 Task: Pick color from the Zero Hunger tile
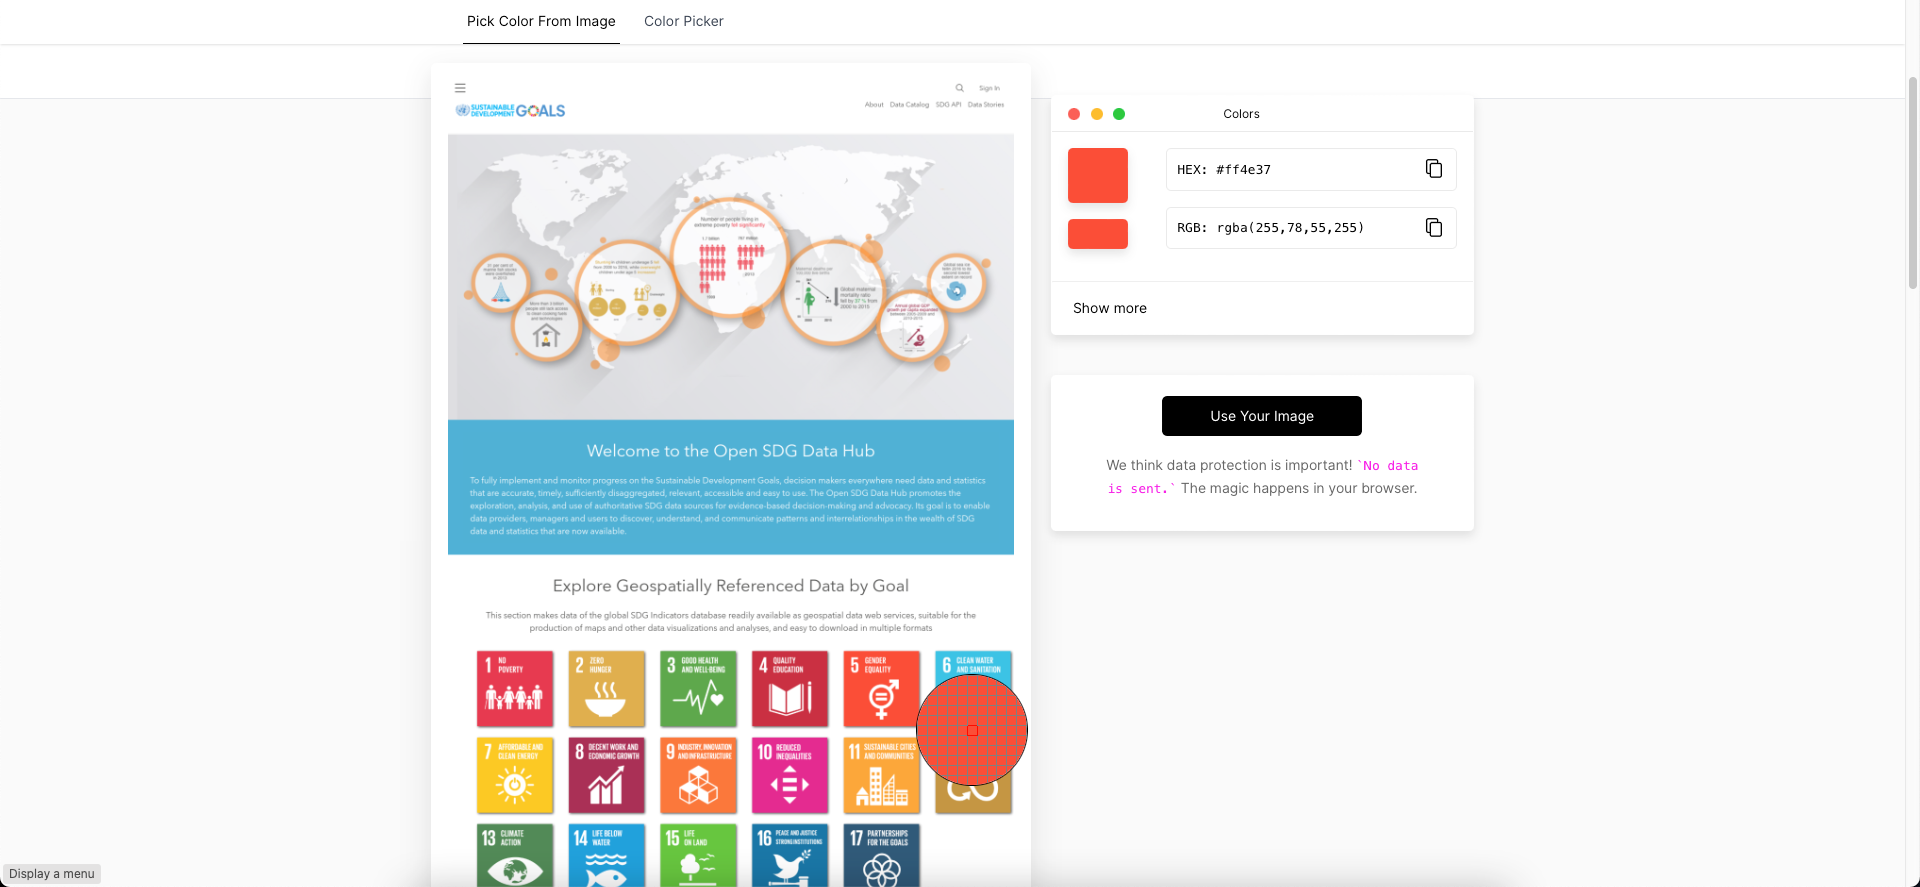click(x=607, y=689)
